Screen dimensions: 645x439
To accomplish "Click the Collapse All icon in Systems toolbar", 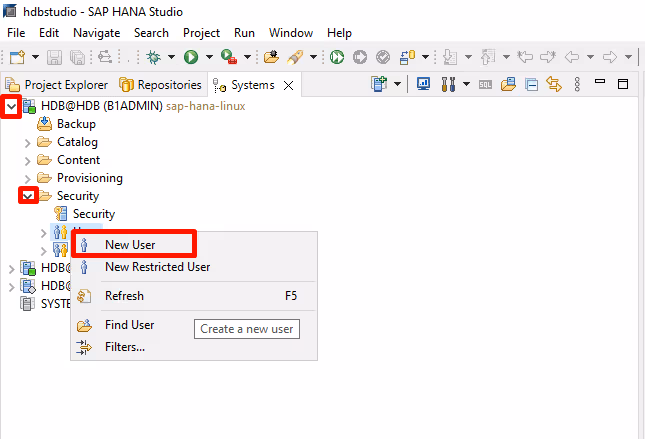I will tap(531, 85).
